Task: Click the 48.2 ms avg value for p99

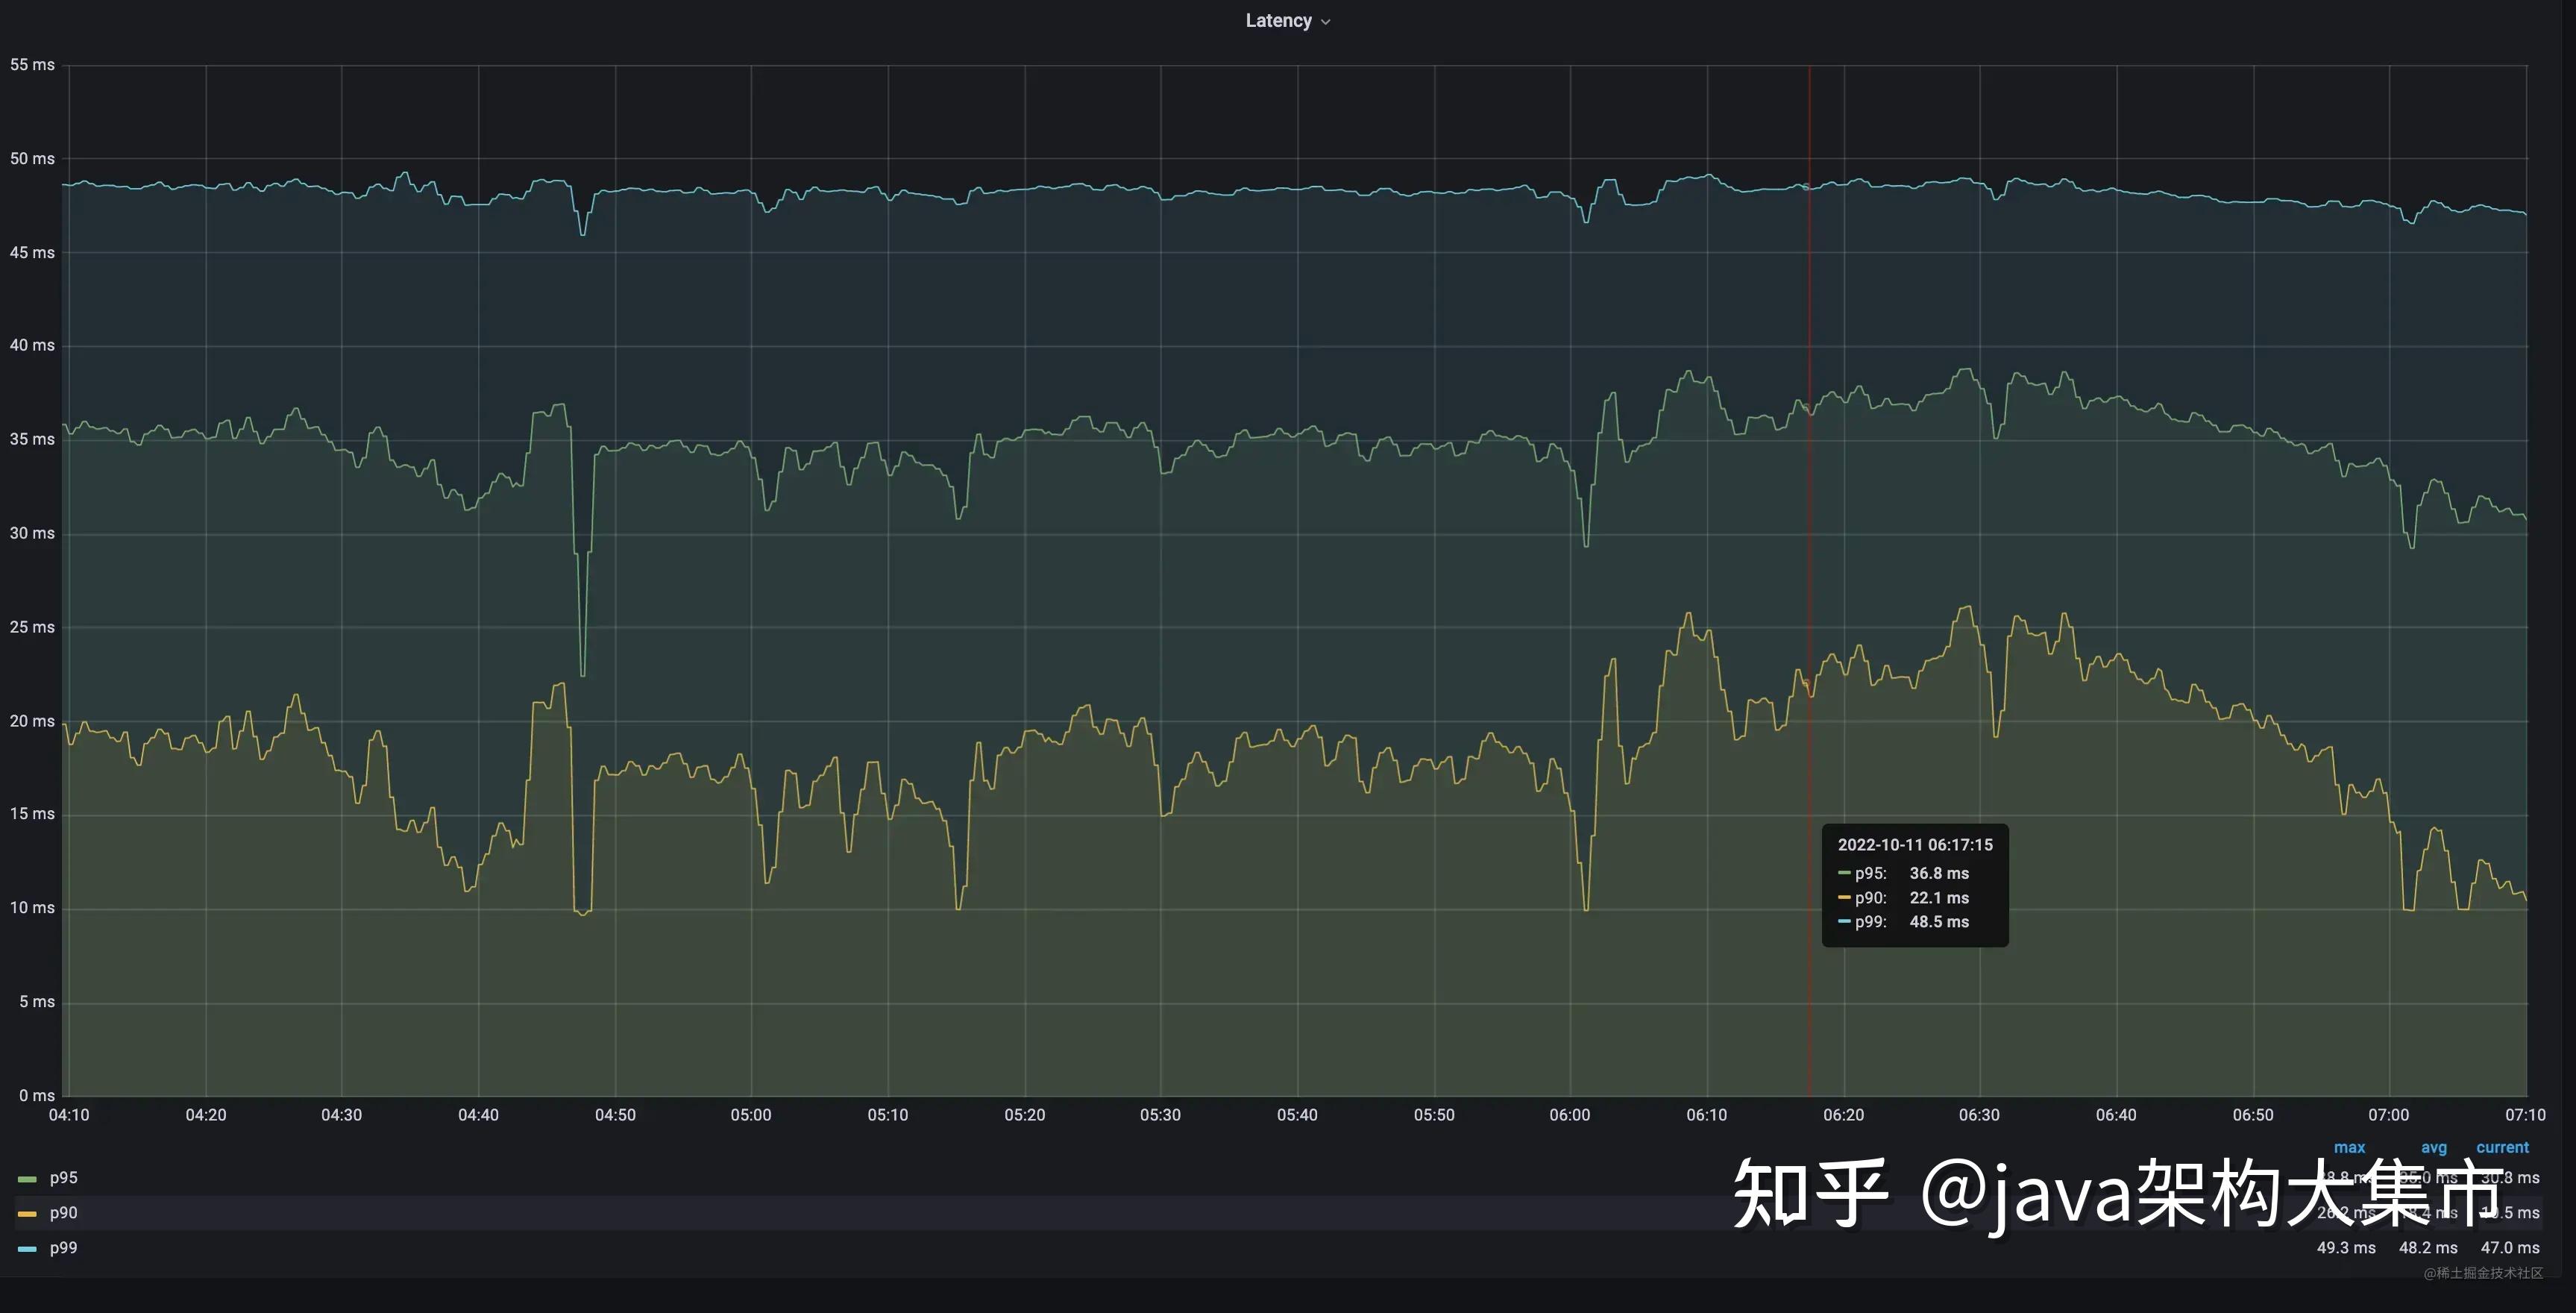Action: tap(2428, 1248)
